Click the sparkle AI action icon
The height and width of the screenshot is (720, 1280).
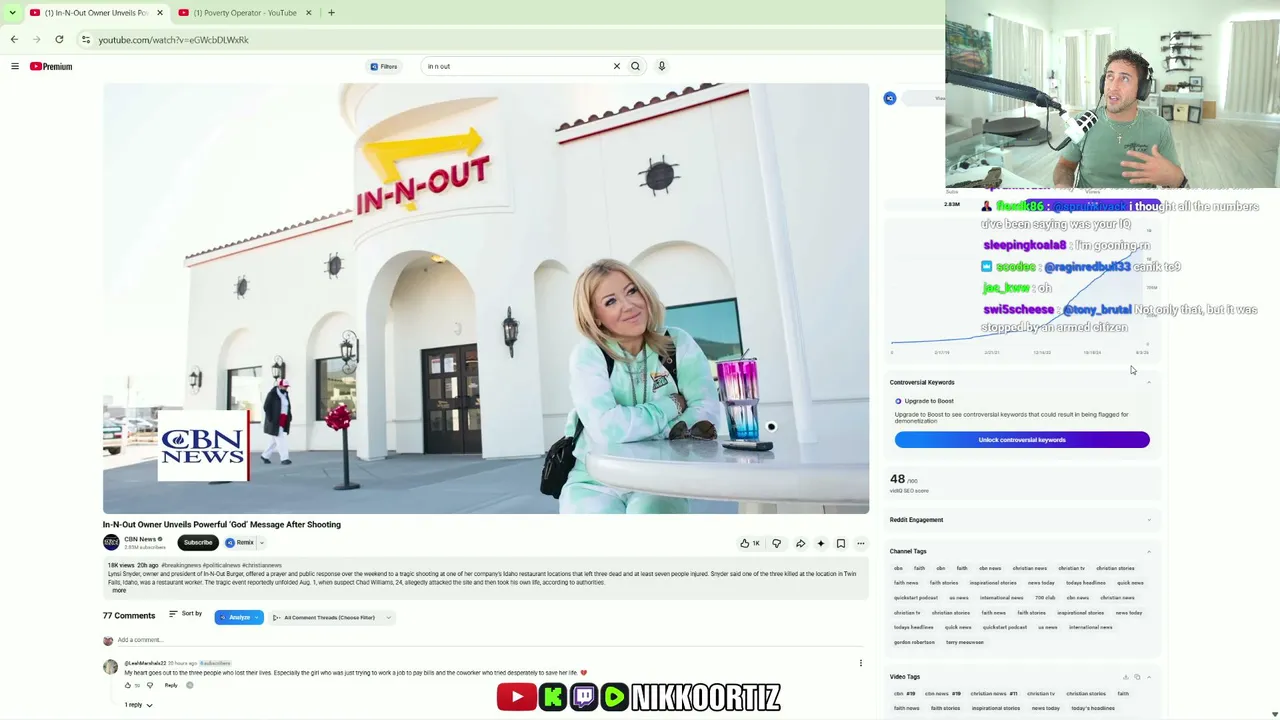point(820,543)
